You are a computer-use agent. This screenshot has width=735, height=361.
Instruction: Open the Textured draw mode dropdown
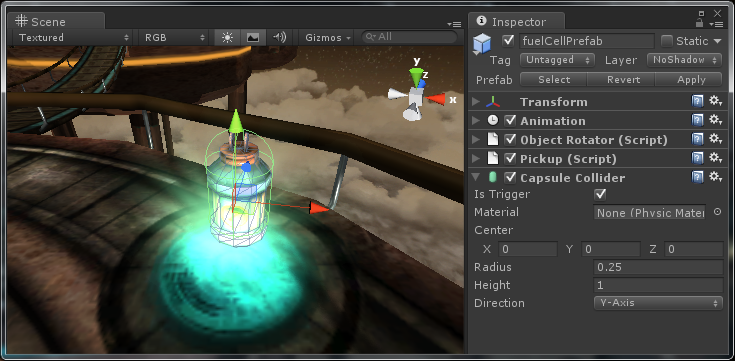click(73, 38)
